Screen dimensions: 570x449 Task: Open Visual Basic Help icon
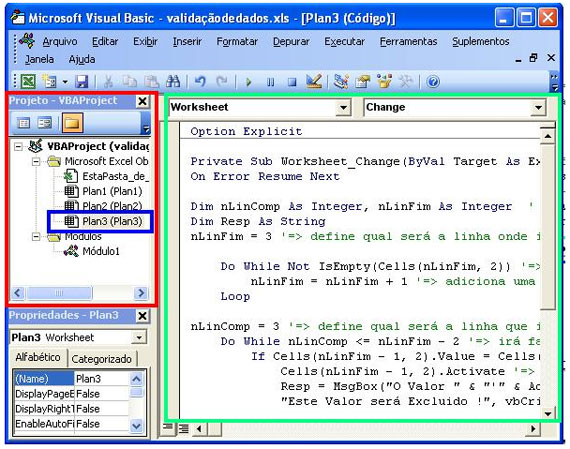(433, 82)
